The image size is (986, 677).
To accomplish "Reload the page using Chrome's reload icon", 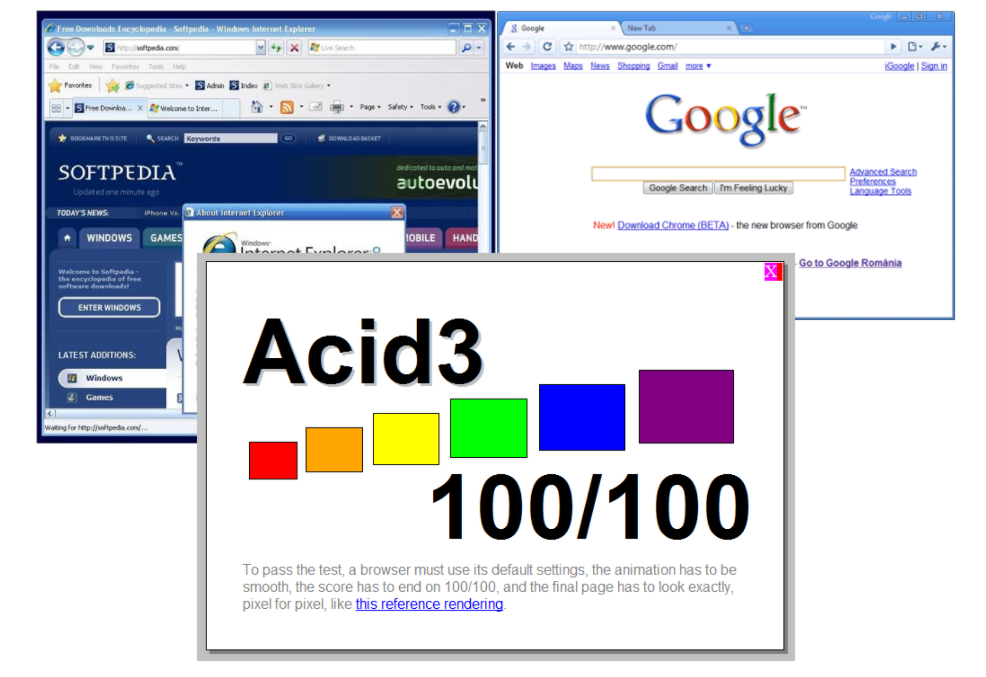I will pos(547,46).
